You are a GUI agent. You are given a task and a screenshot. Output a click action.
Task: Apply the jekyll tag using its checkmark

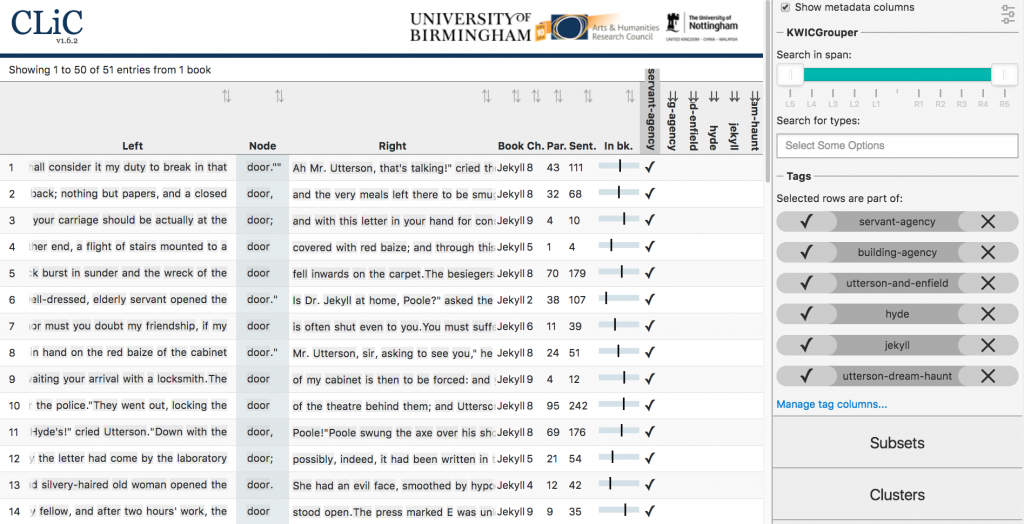[x=806, y=345]
